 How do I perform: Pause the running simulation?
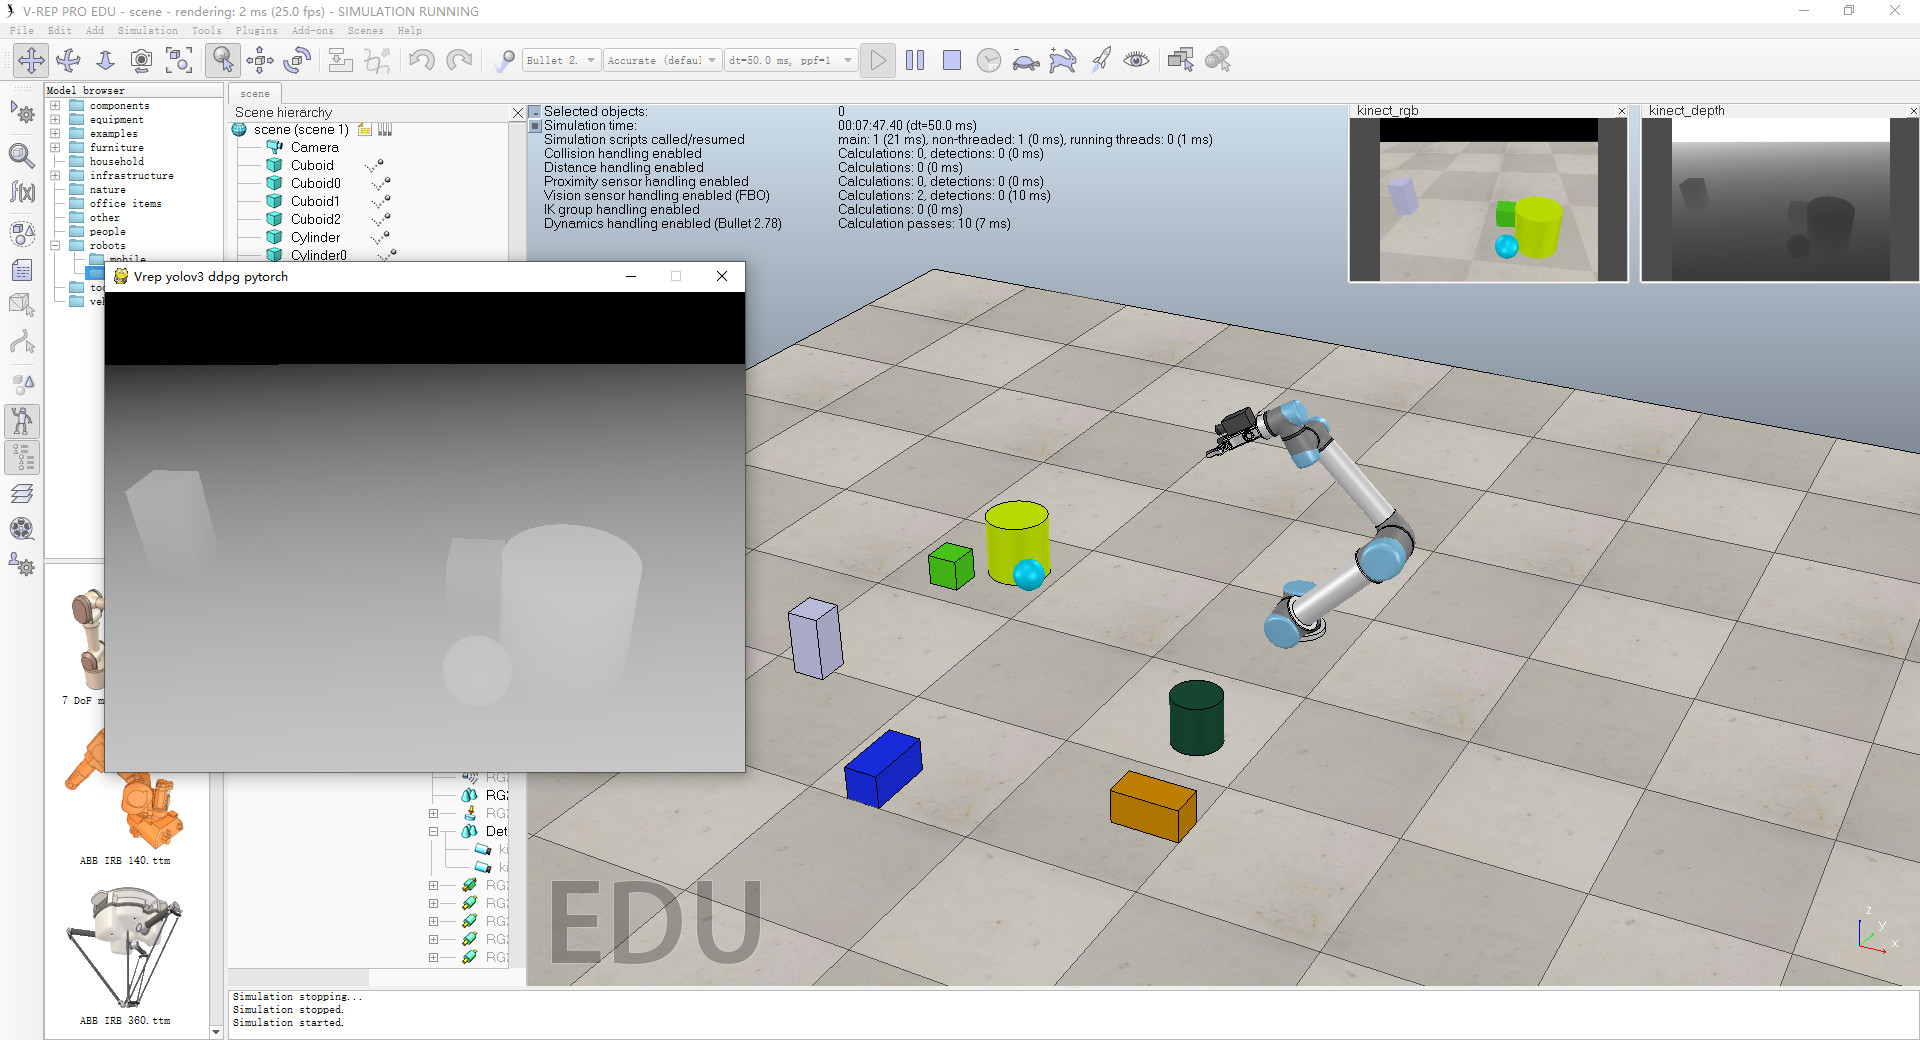914,60
